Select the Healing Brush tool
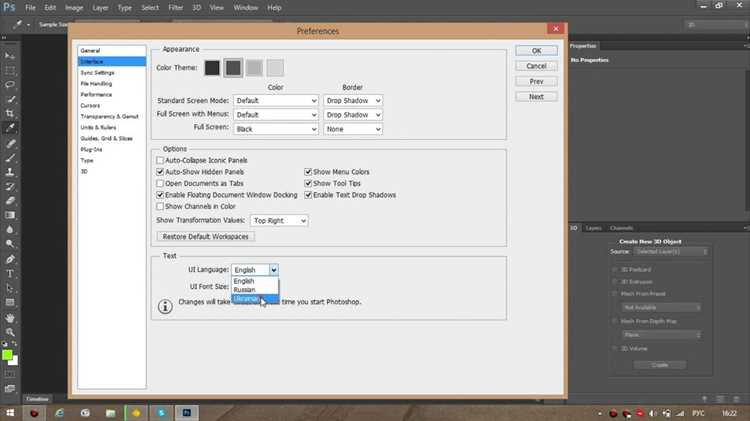 click(10, 143)
